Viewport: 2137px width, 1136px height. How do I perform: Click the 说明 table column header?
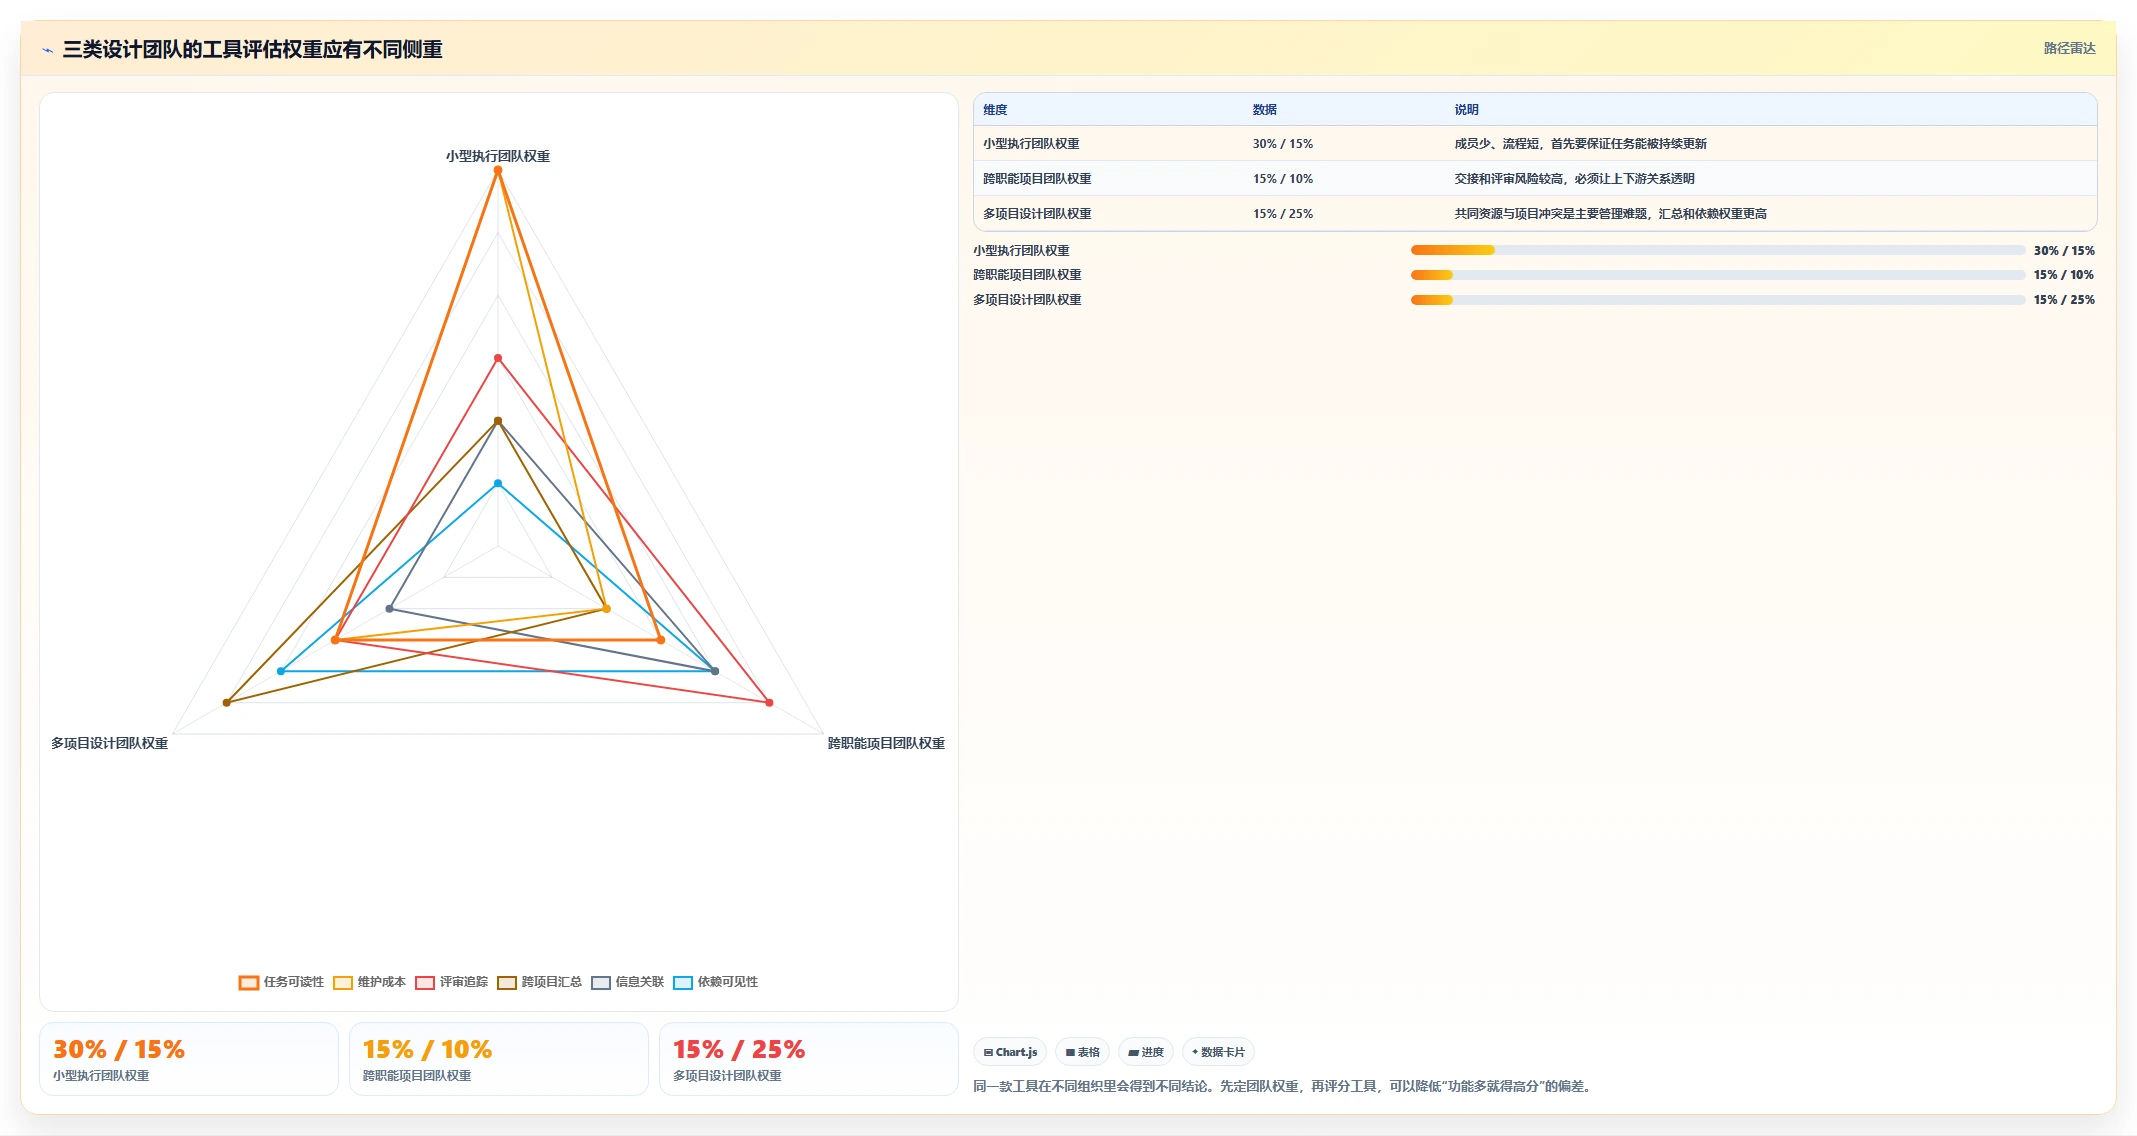[1466, 110]
